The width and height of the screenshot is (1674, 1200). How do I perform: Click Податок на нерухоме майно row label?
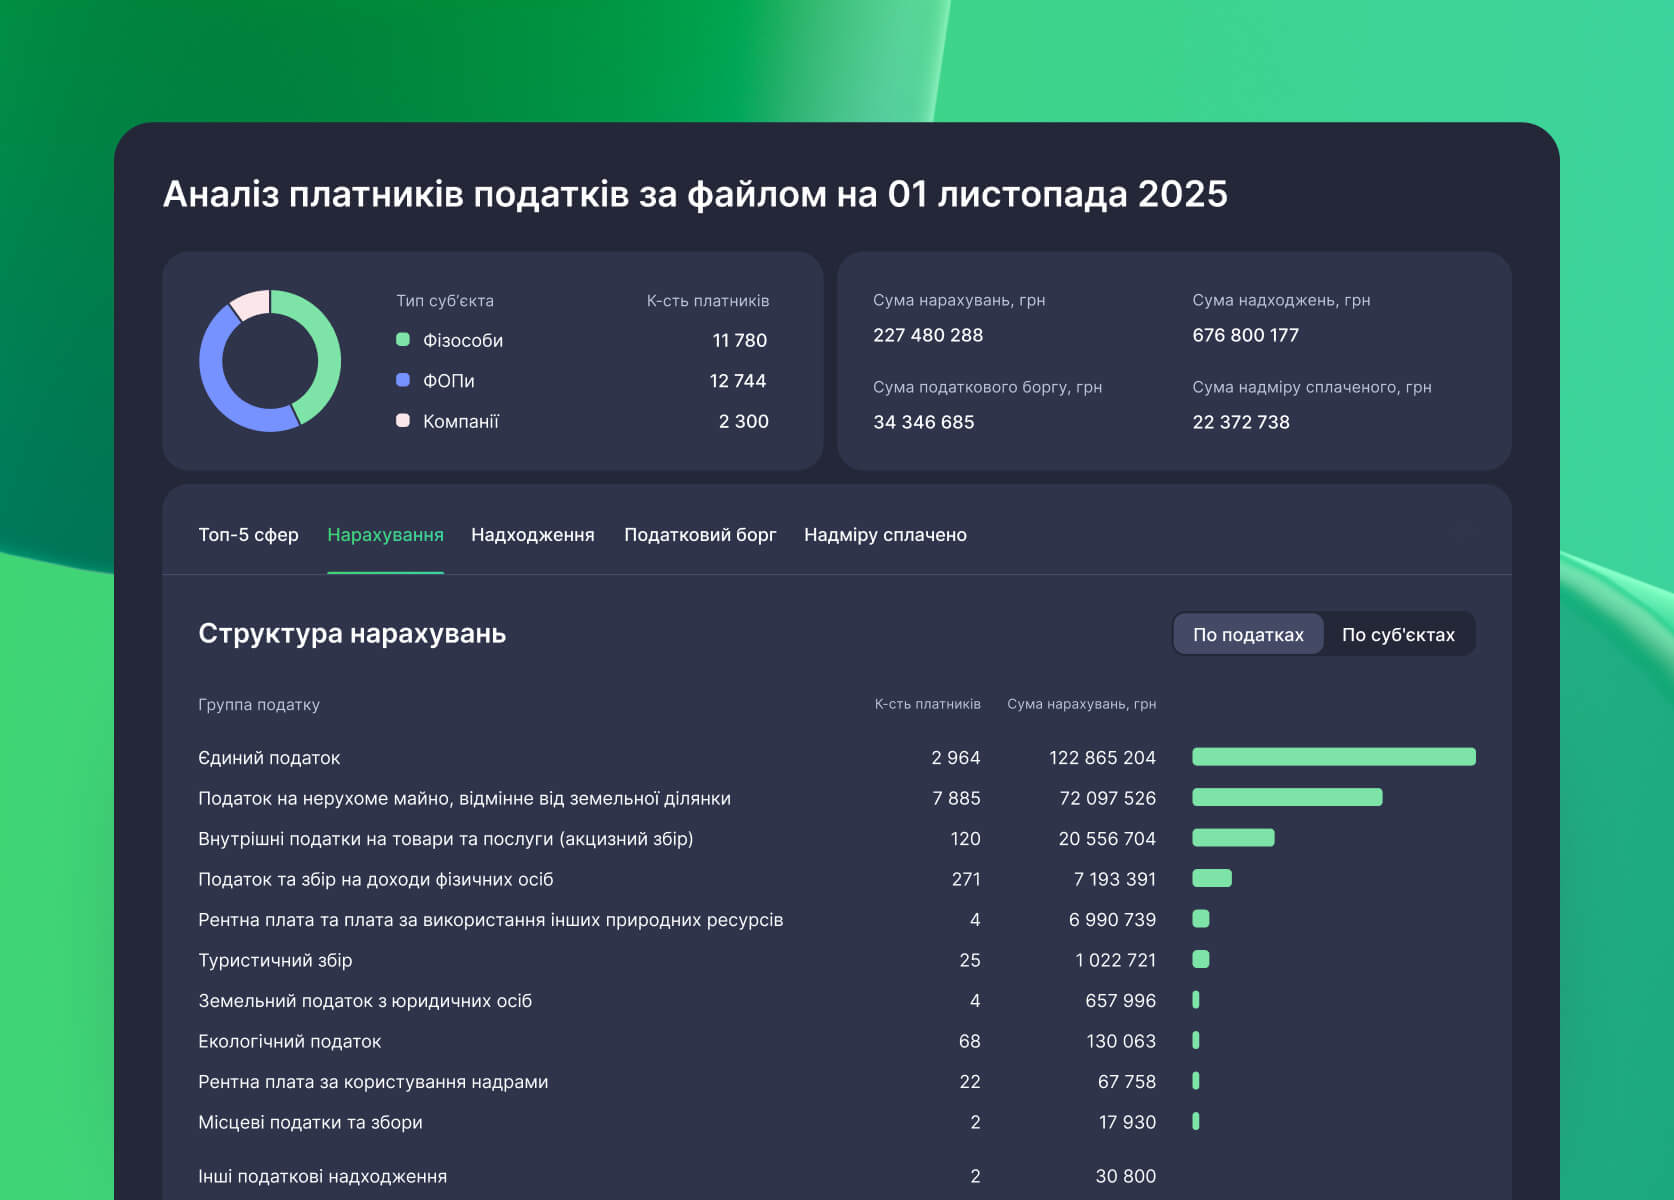[x=464, y=798]
